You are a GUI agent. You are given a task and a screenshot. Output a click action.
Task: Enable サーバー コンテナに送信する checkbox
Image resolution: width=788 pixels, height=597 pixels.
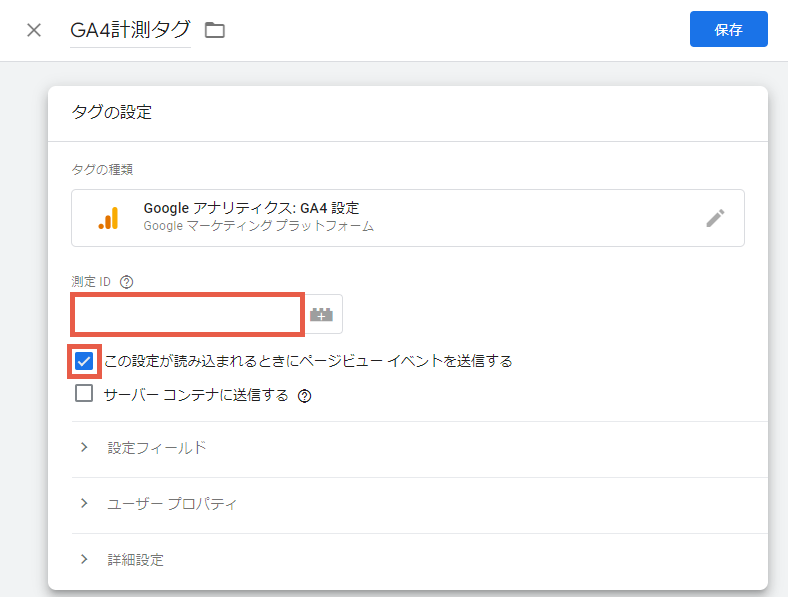84,393
